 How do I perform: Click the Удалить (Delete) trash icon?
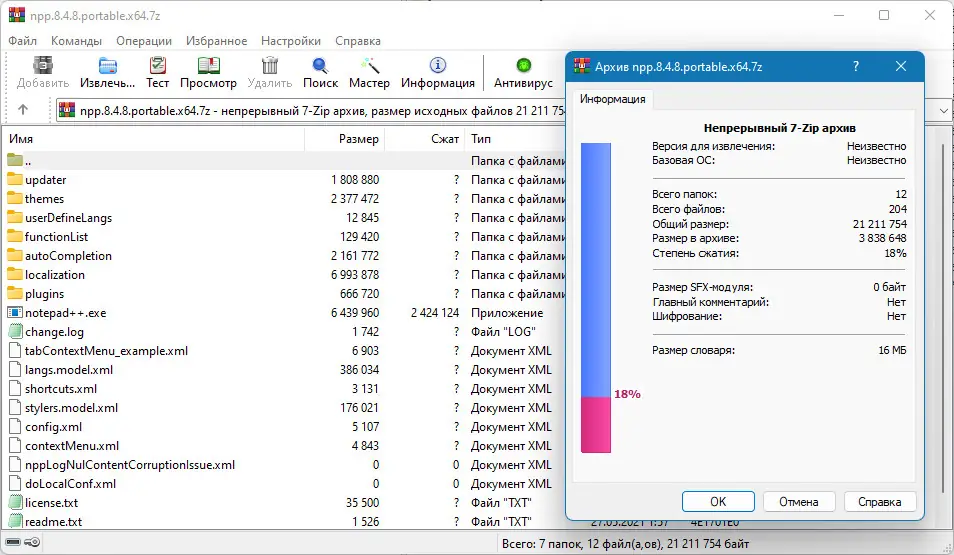click(x=270, y=65)
